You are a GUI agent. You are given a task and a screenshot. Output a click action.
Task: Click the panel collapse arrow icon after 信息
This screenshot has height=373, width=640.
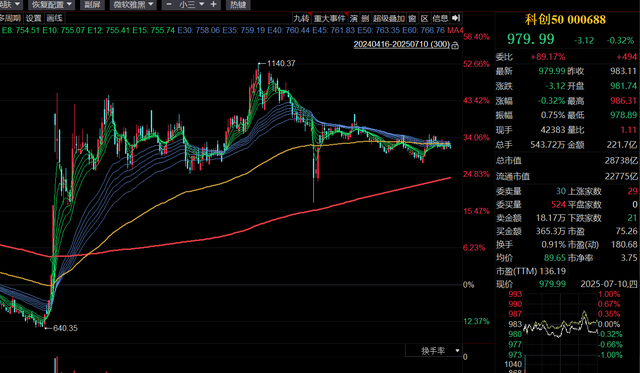[456, 18]
